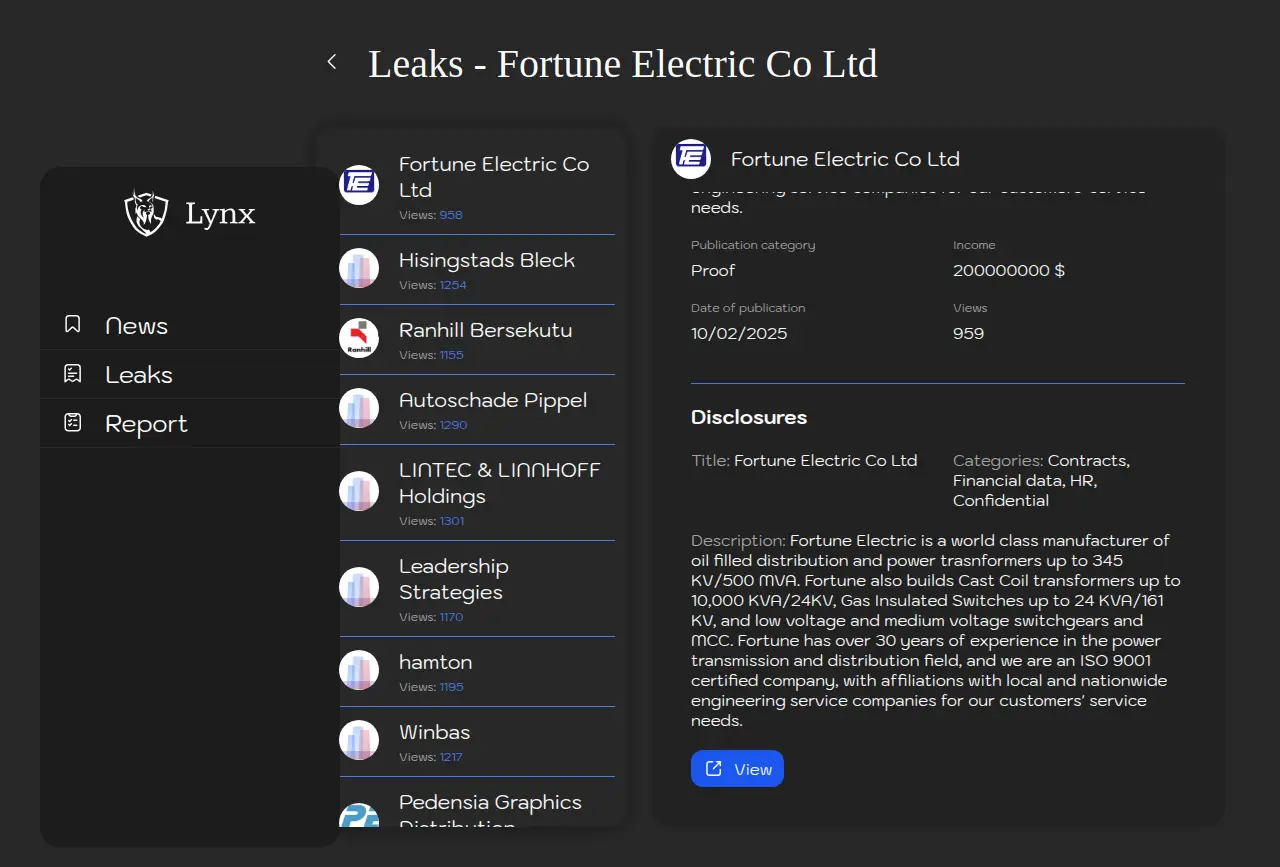Select the hamton leak entry
The image size is (1280, 867).
[436, 663]
